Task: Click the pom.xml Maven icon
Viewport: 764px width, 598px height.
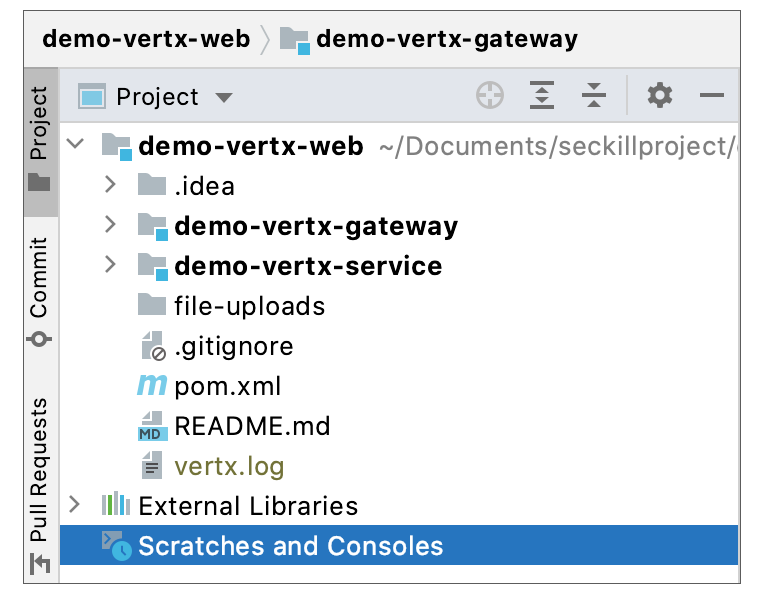Action: (151, 386)
